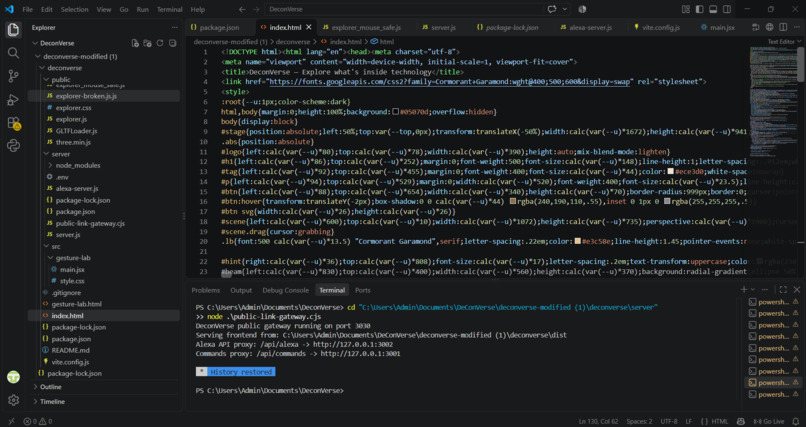This screenshot has width=806, height=427.
Task: Open the Selection menu
Action: (75, 9)
